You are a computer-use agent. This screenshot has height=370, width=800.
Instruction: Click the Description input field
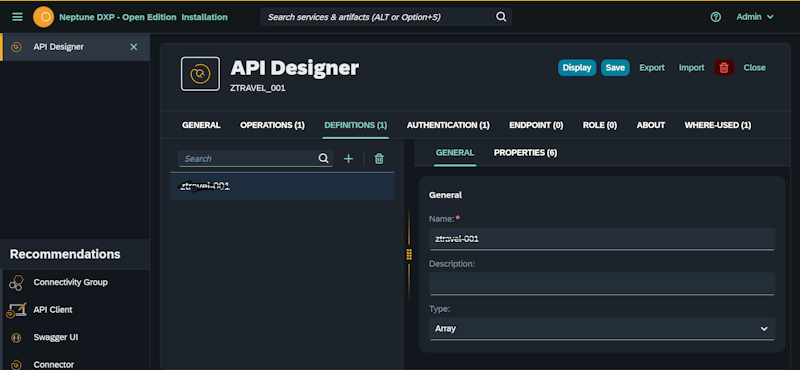602,283
